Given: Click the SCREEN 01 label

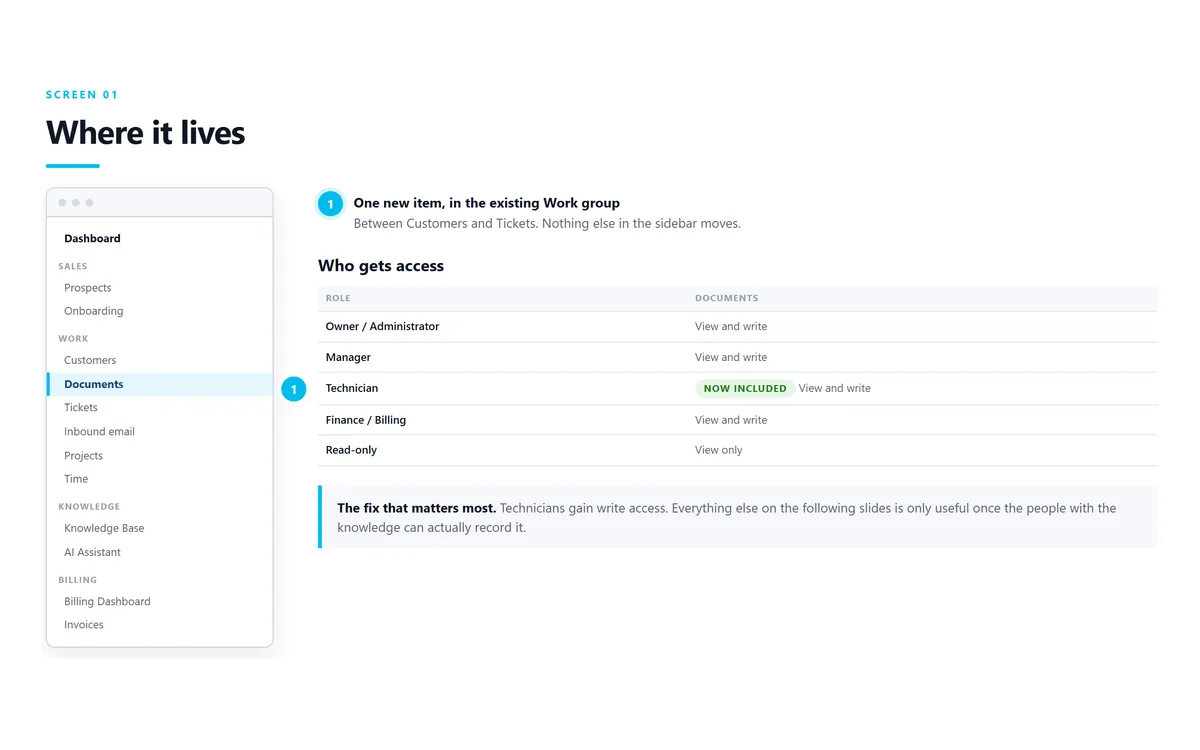Looking at the screenshot, I should pos(82,95).
